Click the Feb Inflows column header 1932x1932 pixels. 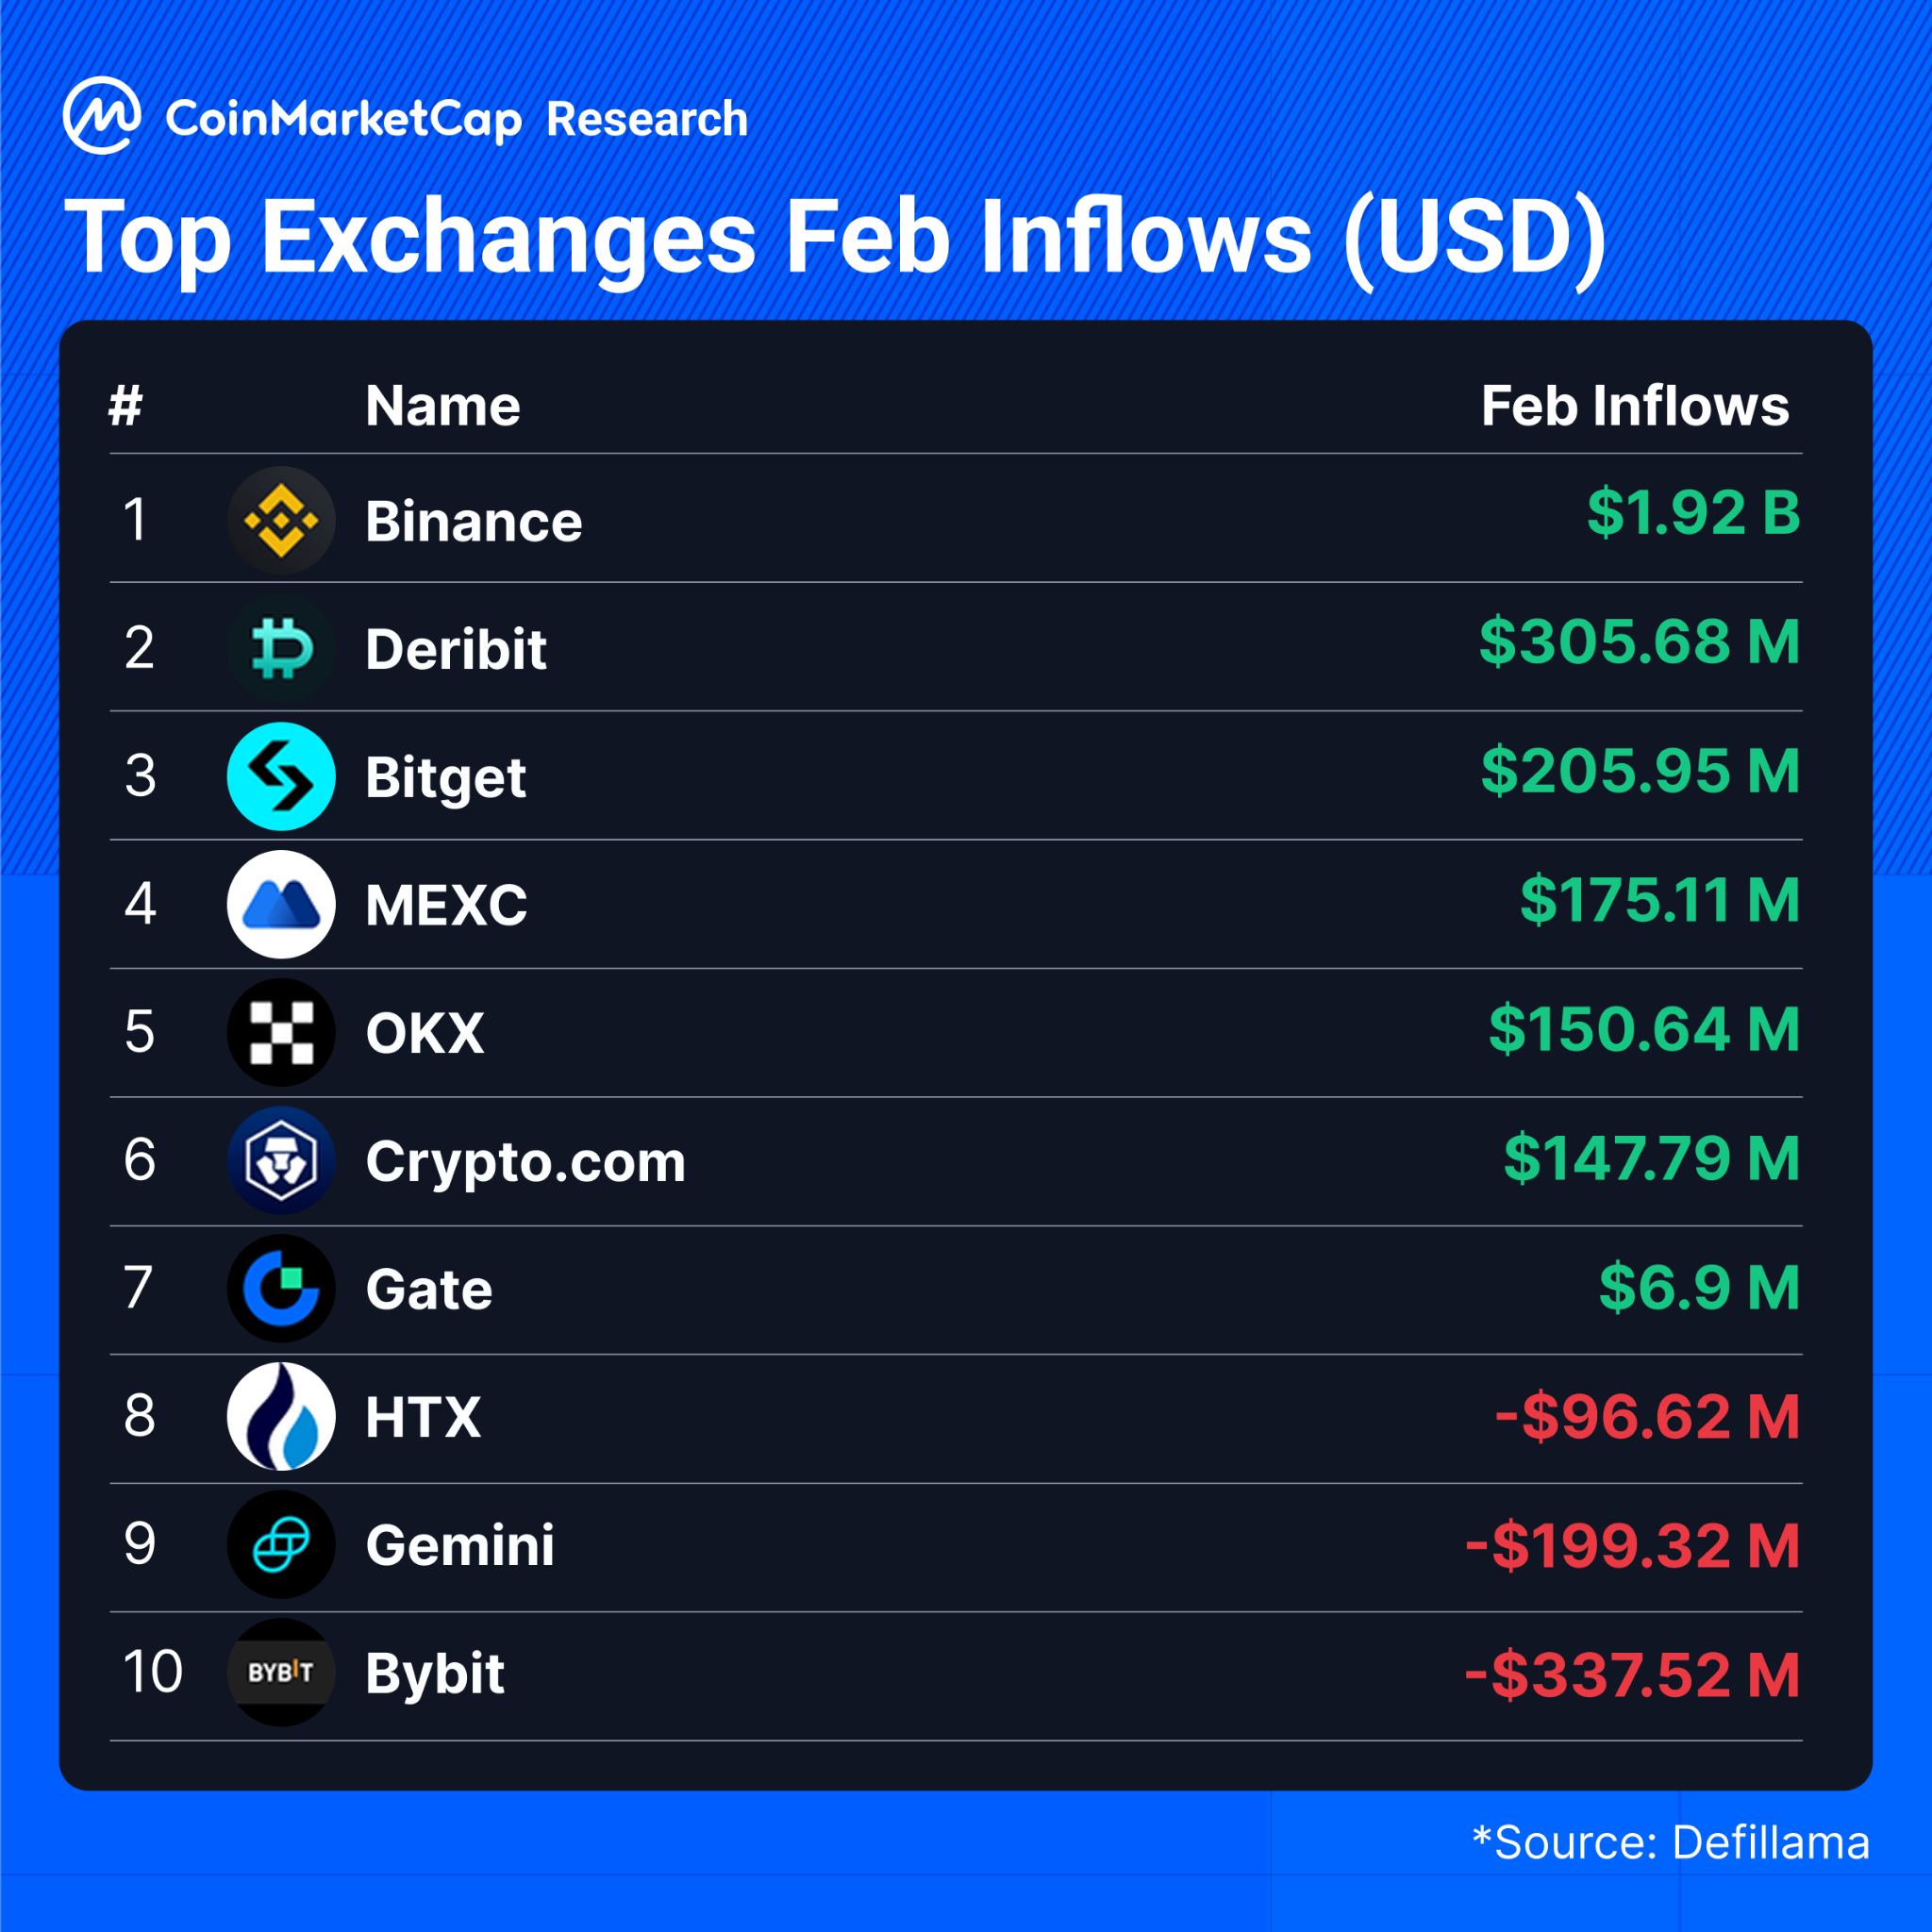pyautogui.click(x=1634, y=406)
